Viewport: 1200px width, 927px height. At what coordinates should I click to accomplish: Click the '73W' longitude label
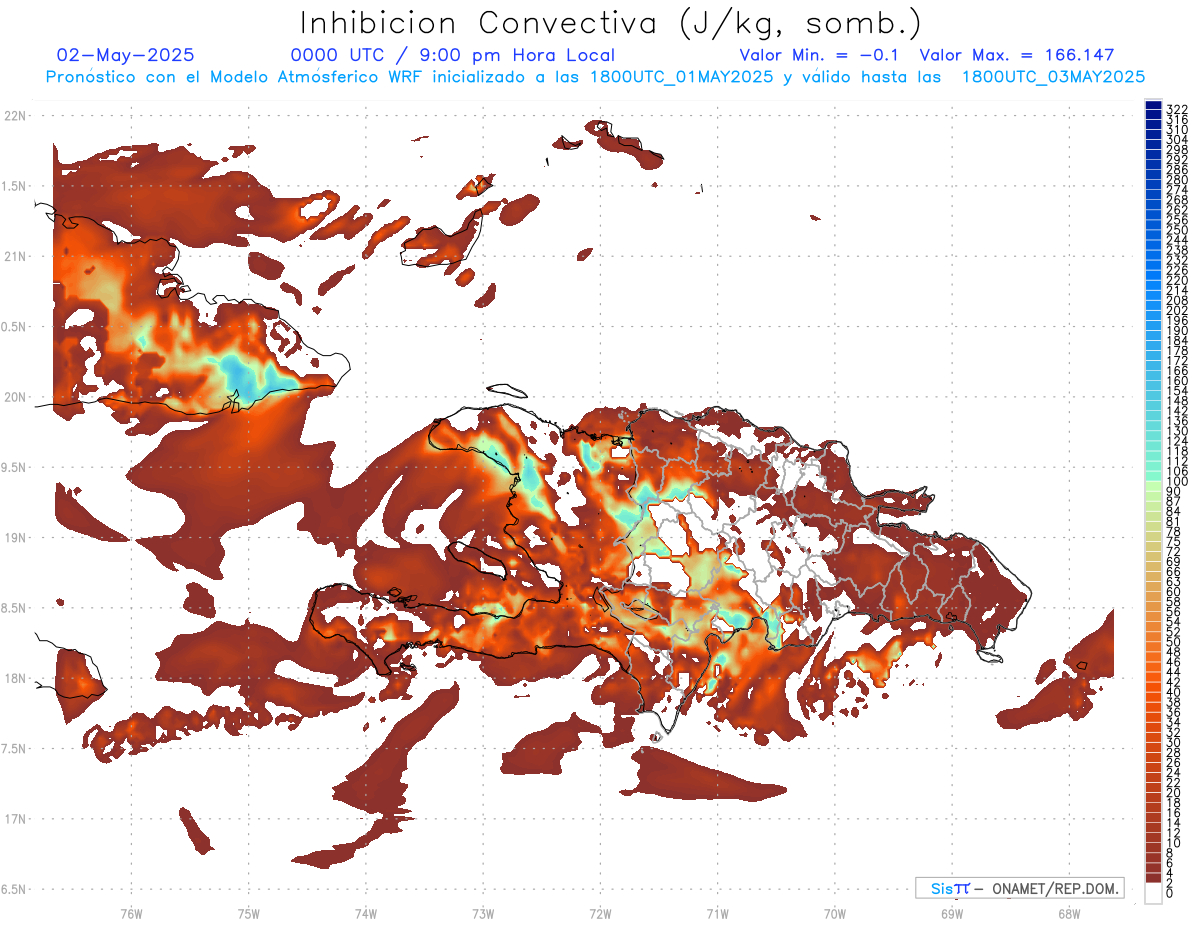pyautogui.click(x=483, y=913)
